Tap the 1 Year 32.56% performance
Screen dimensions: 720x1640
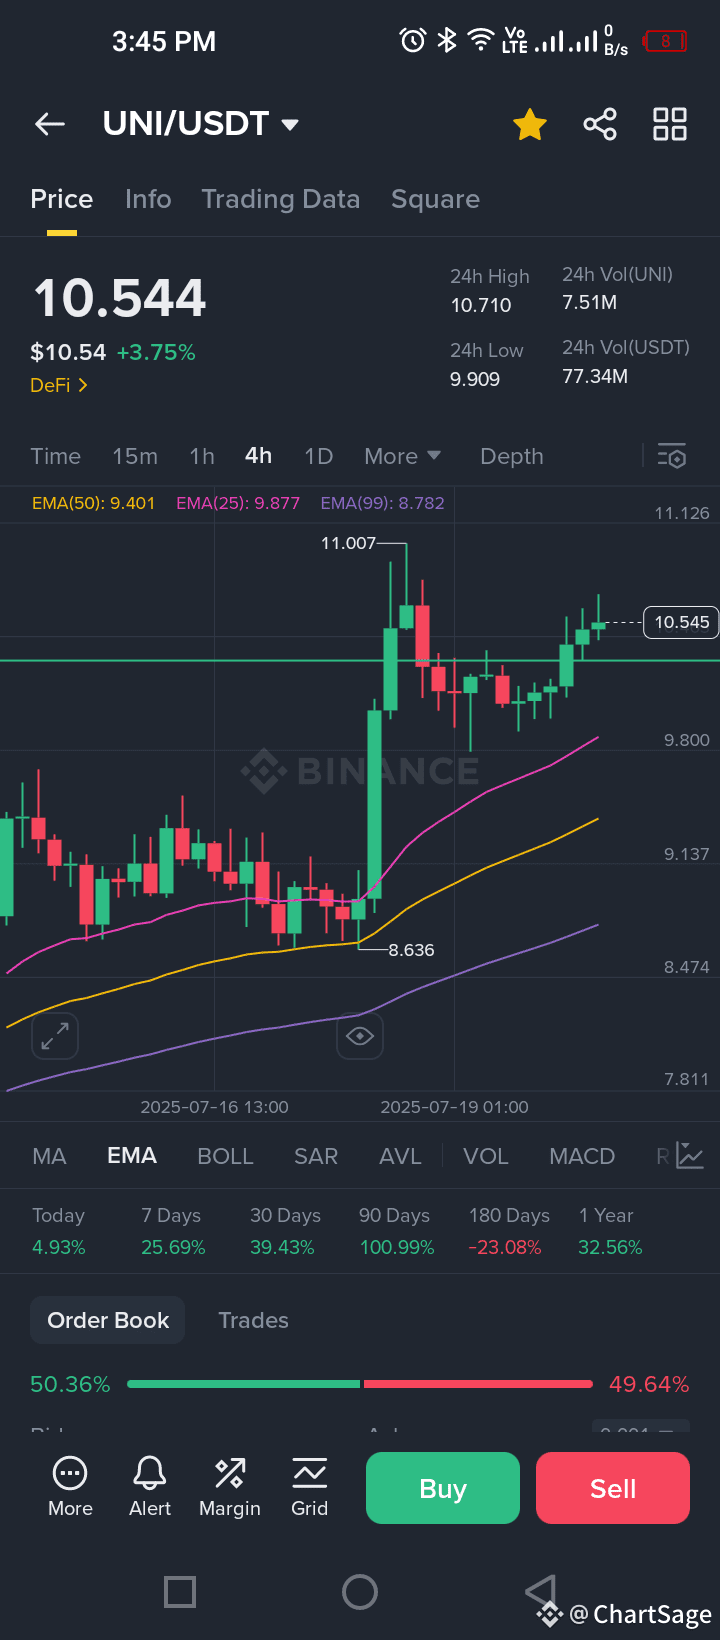point(610,1231)
